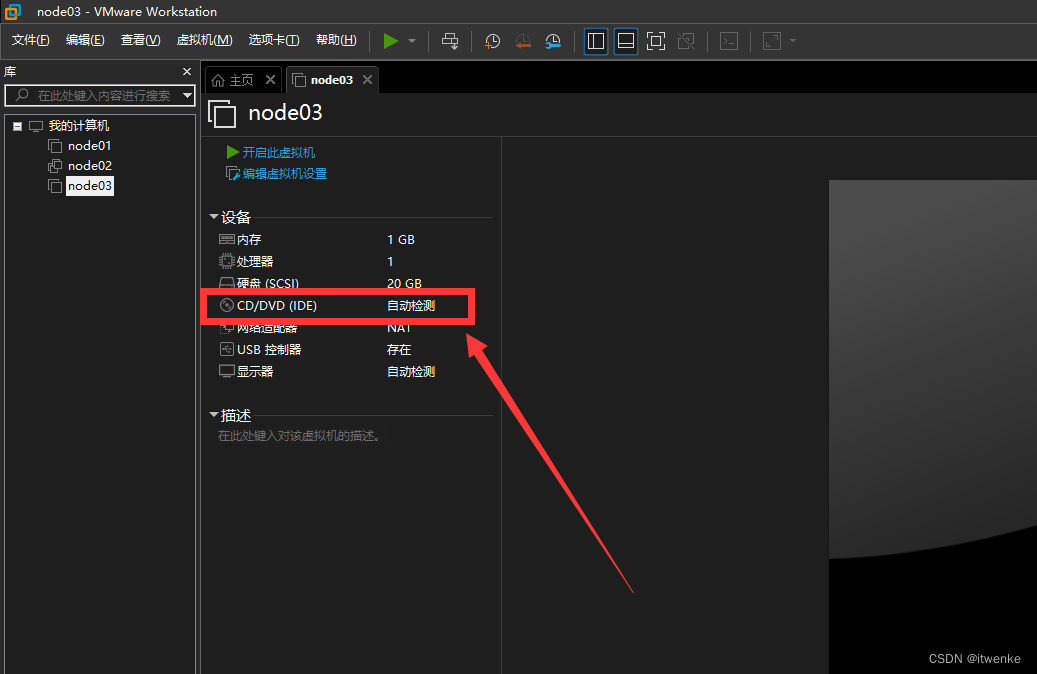Viewport: 1037px width, 674px height.
Task: Click the node03 VM icon in header
Action: pos(222,114)
